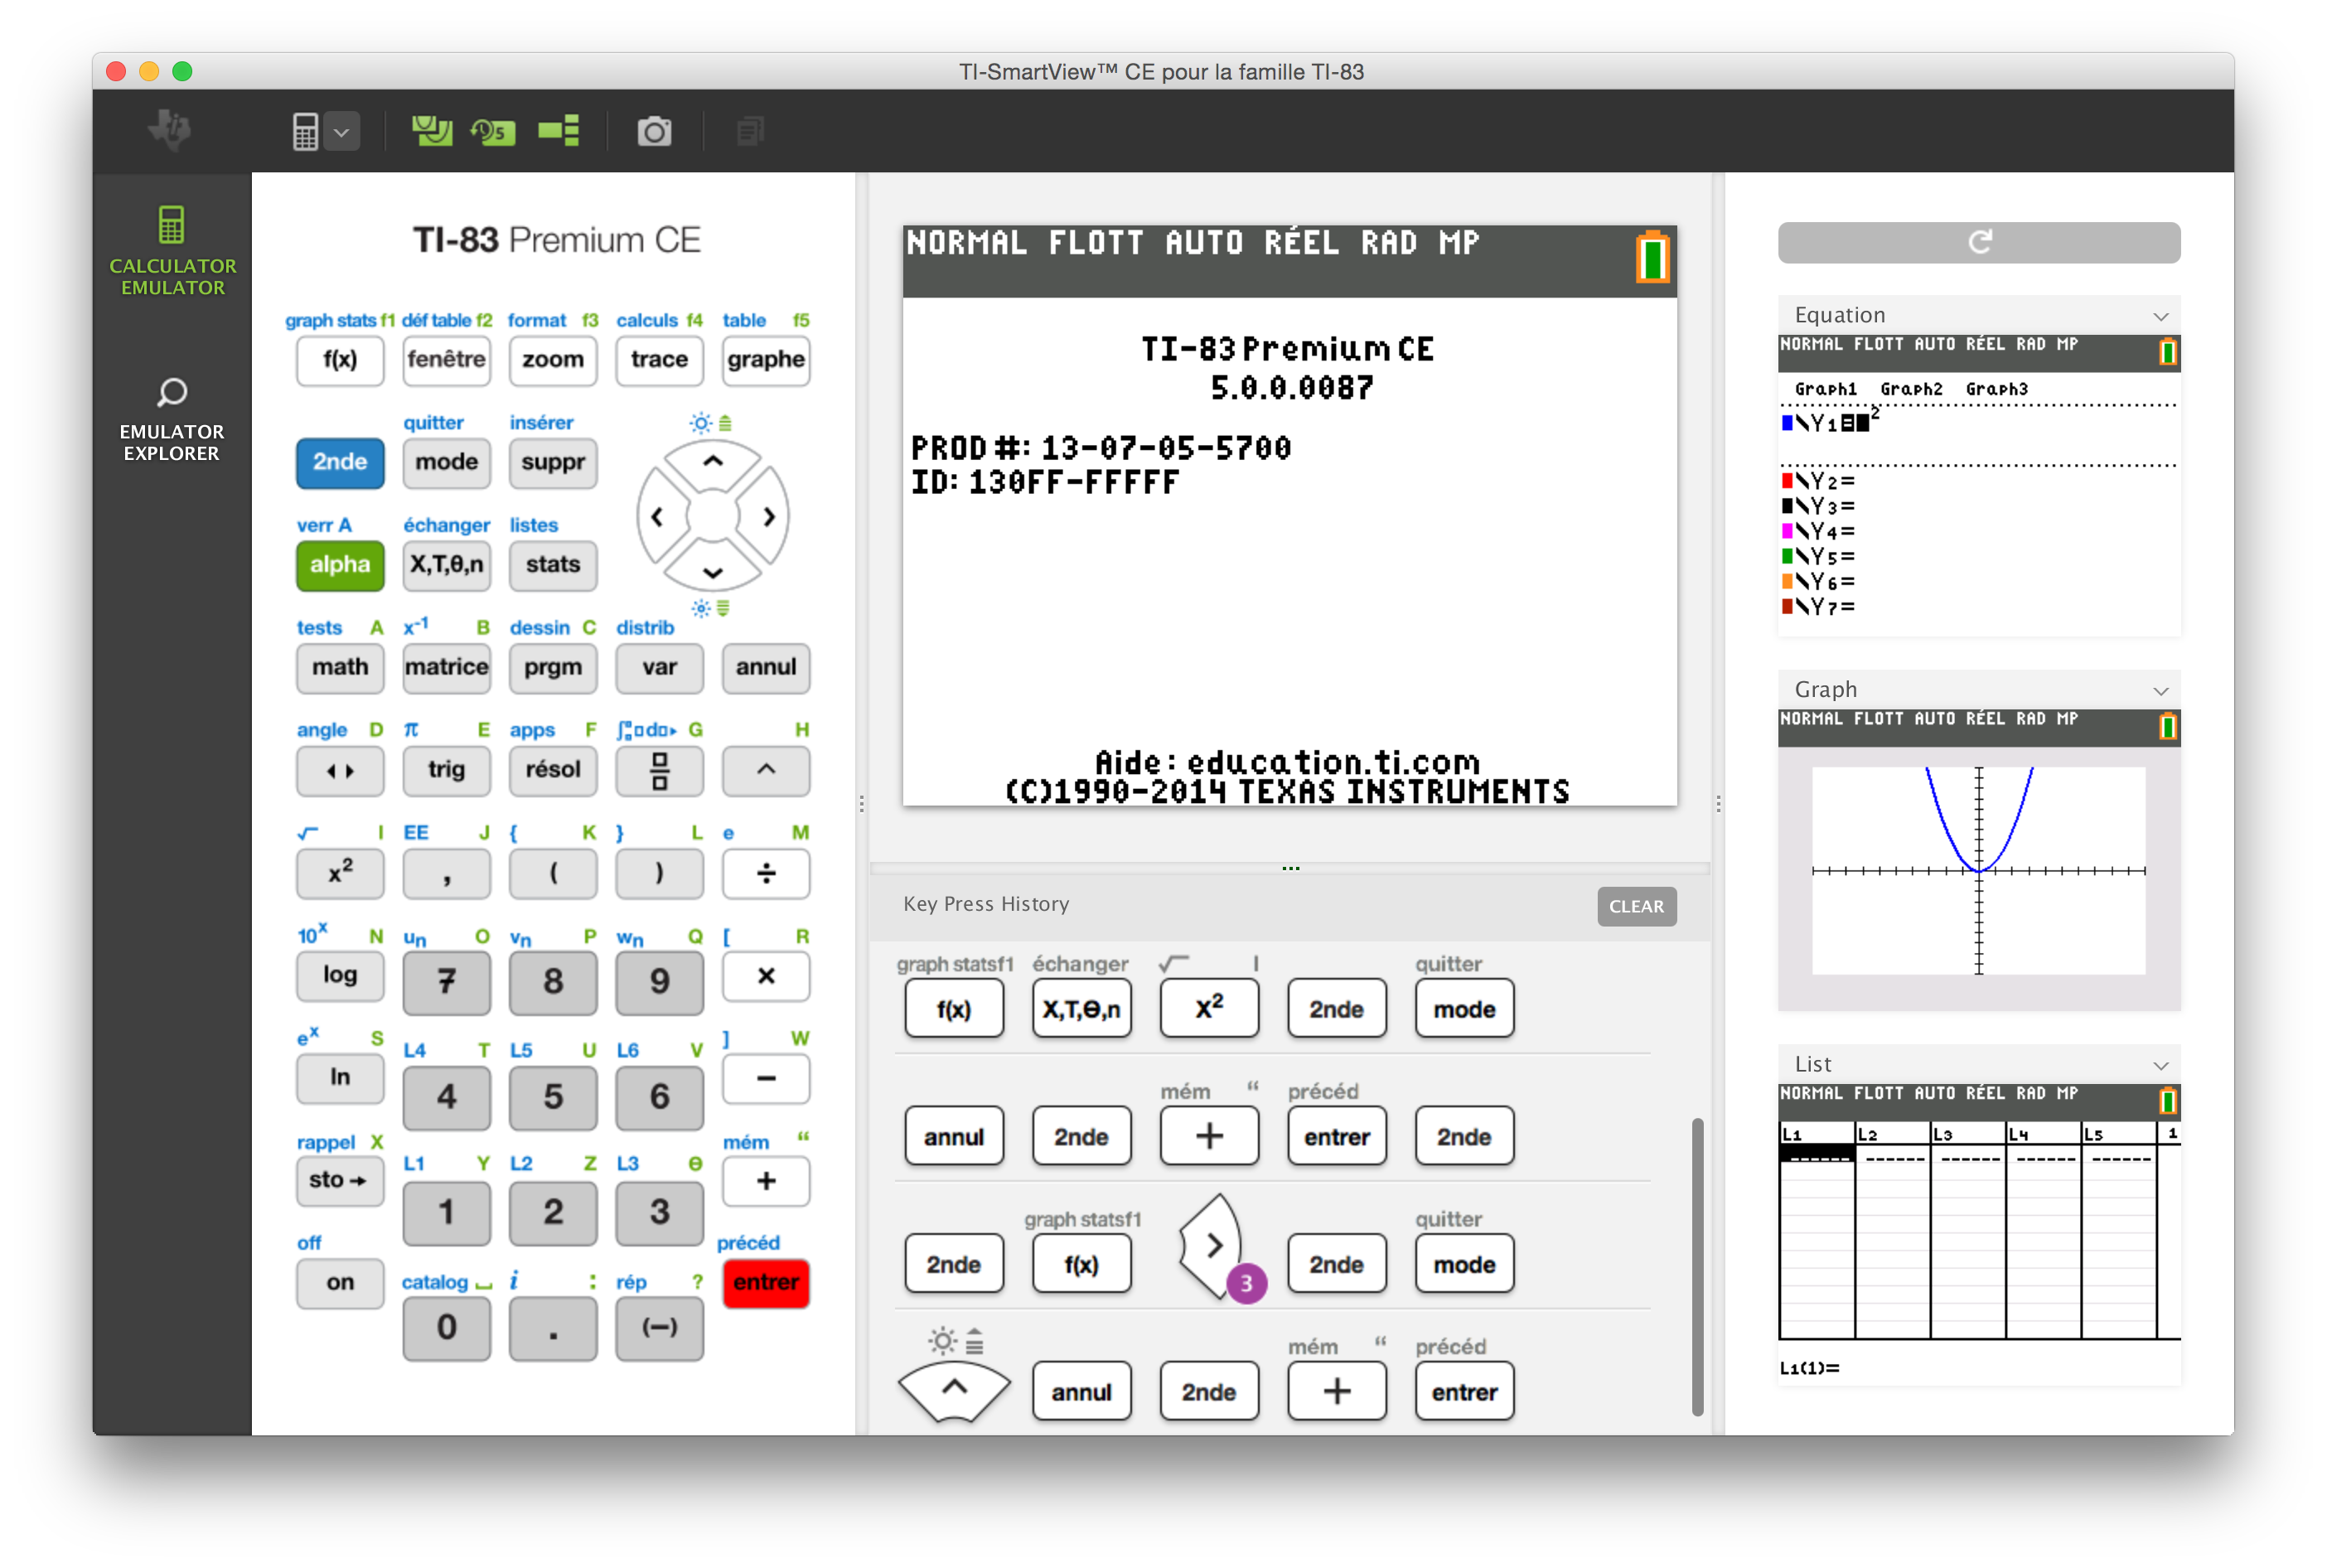Click the Graph2 label in Equation panel
The image size is (2327, 1568).
click(1911, 389)
